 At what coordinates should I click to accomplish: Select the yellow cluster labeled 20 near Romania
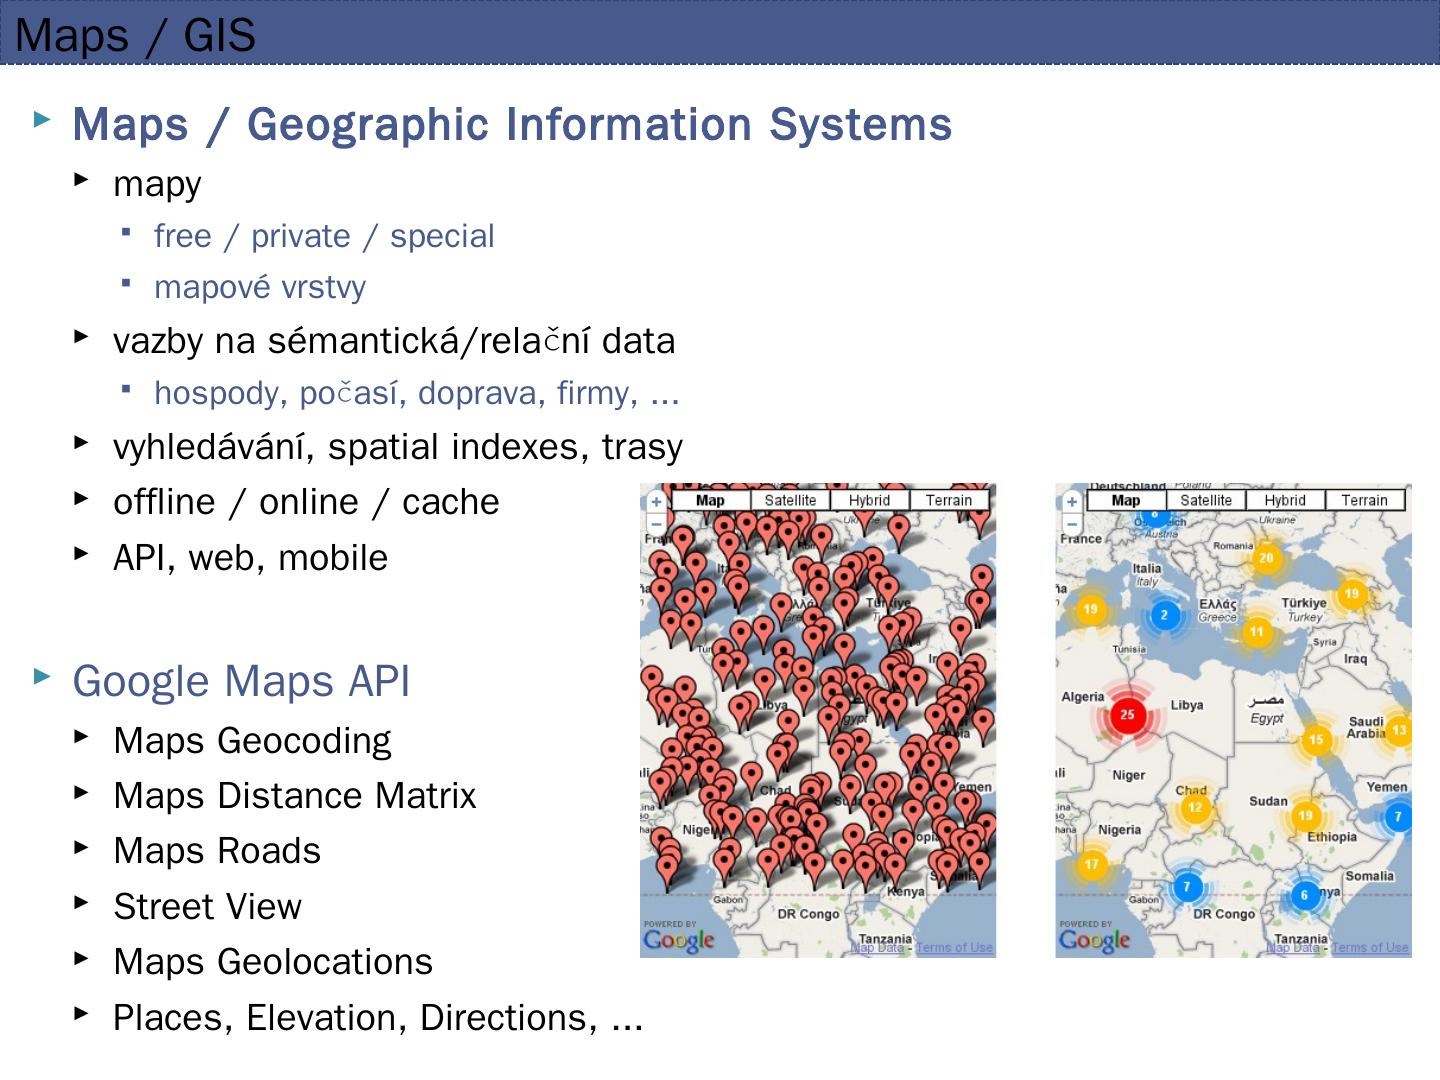click(1266, 558)
